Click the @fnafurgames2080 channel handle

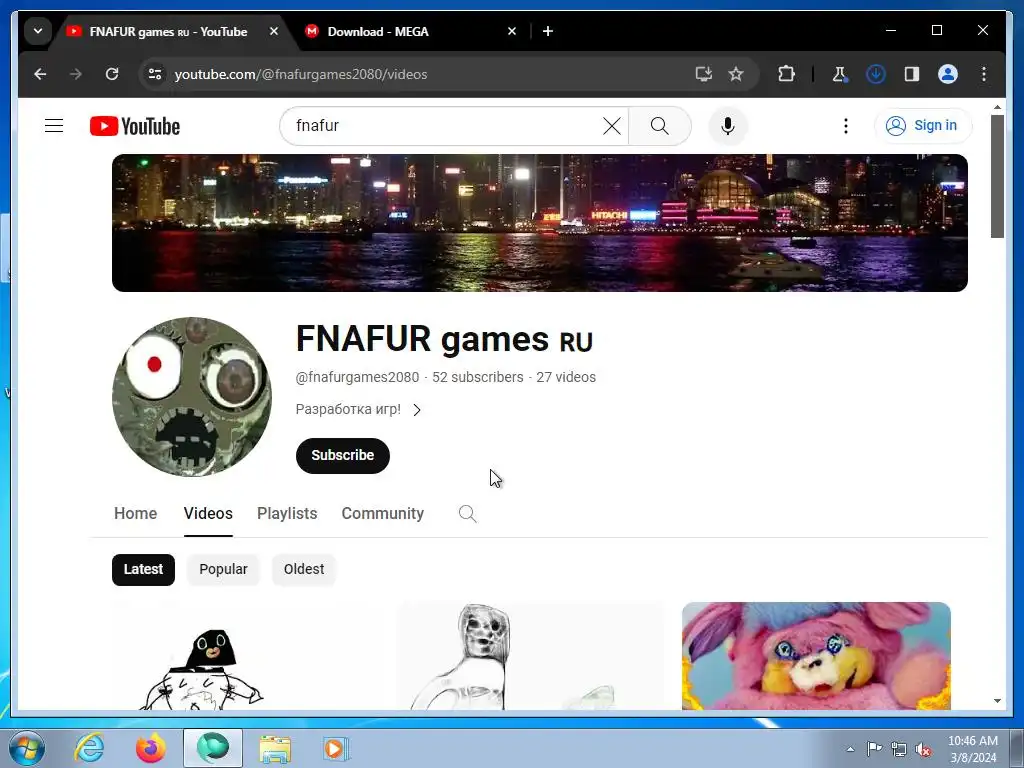357,377
